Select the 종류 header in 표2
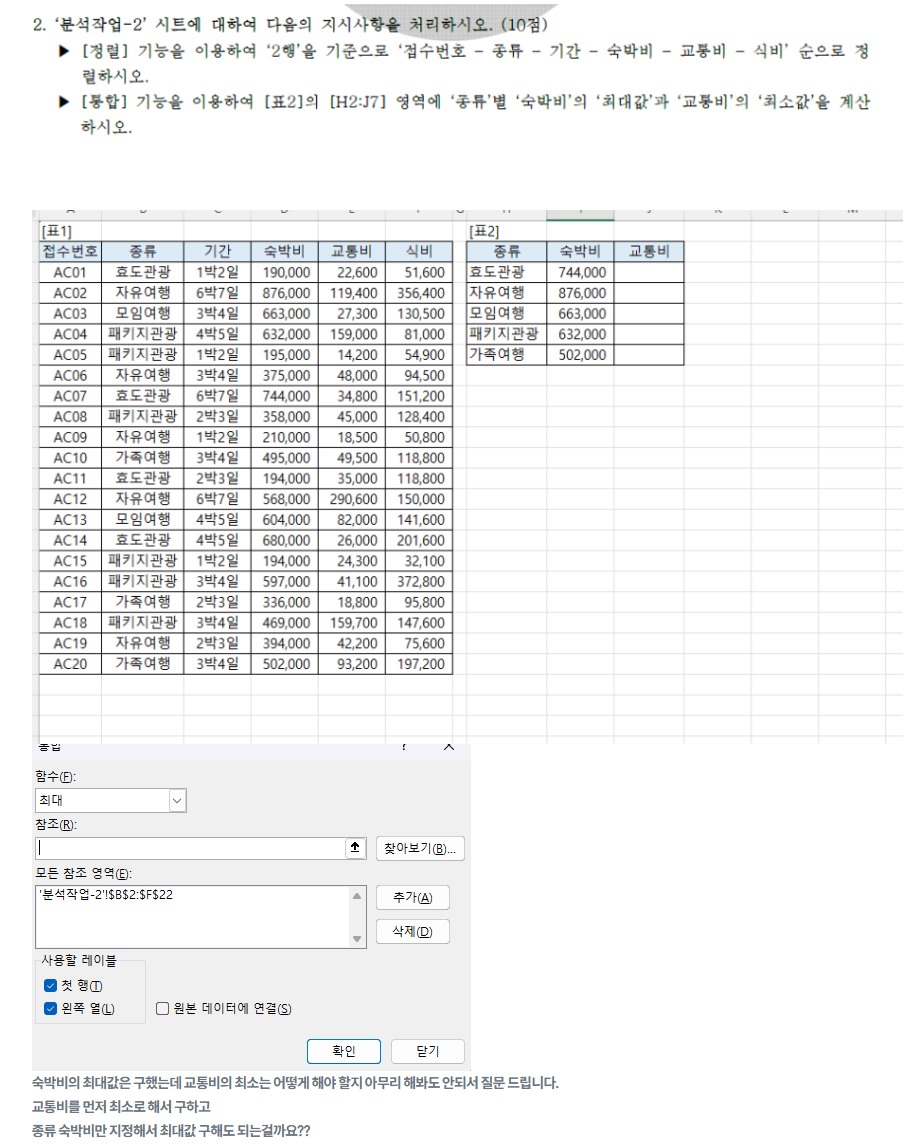The width and height of the screenshot is (908, 1144). [x=506, y=252]
